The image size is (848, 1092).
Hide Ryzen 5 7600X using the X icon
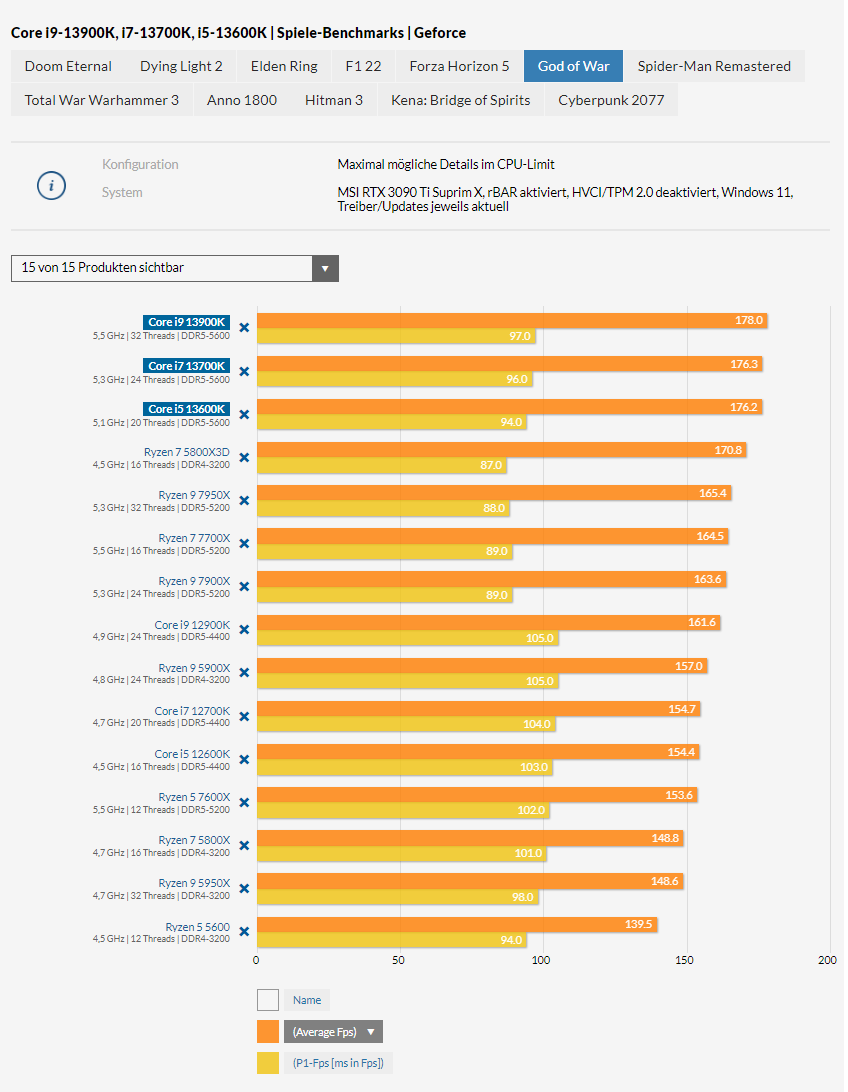click(x=244, y=802)
